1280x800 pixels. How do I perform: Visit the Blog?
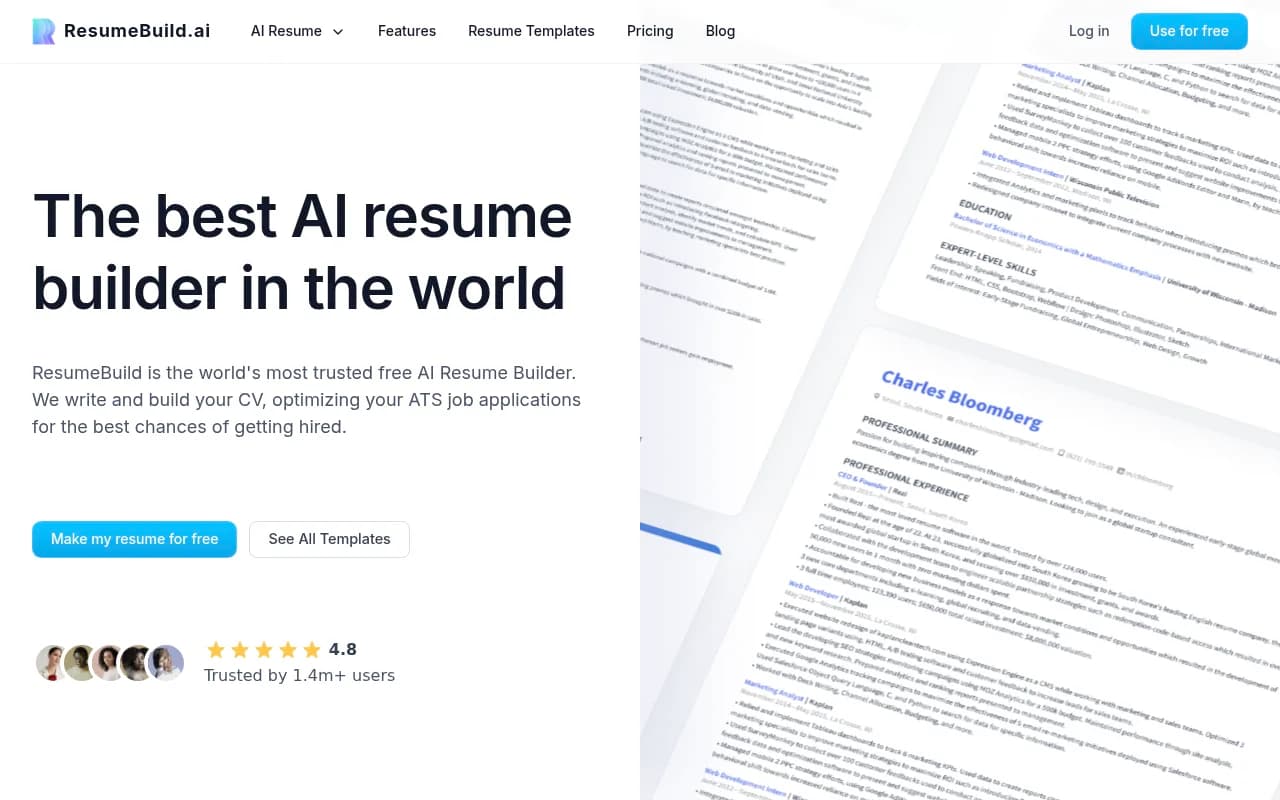point(720,31)
